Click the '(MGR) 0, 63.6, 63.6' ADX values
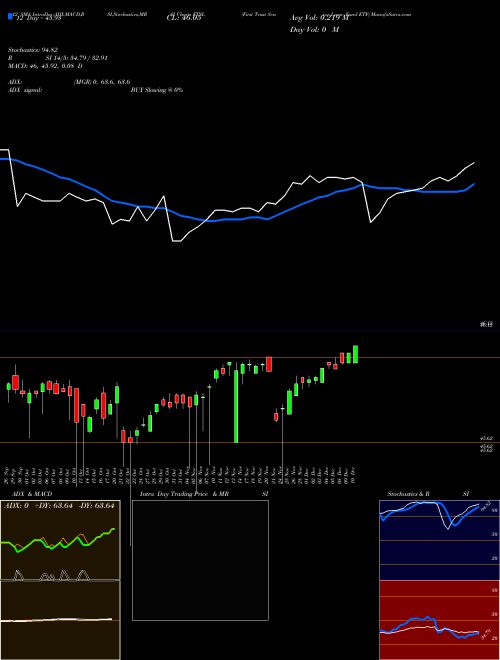This screenshot has height=660, width=500. [102, 82]
